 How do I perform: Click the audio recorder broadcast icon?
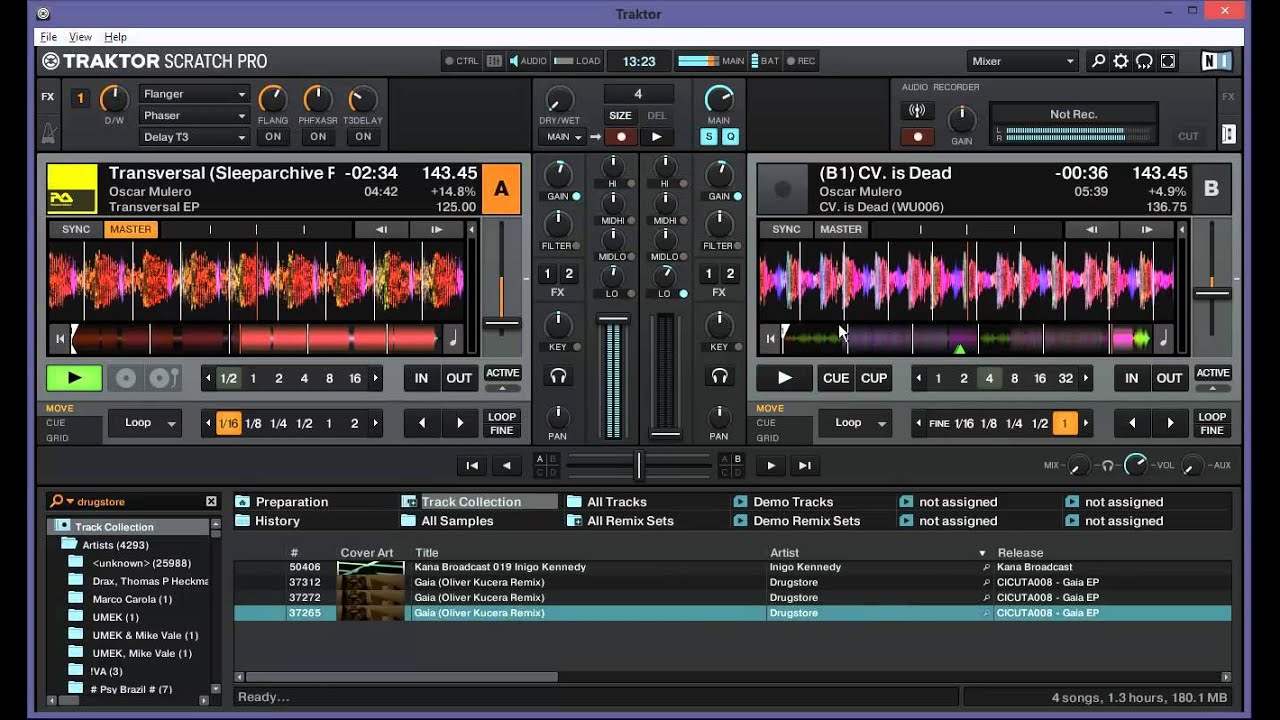(x=917, y=111)
